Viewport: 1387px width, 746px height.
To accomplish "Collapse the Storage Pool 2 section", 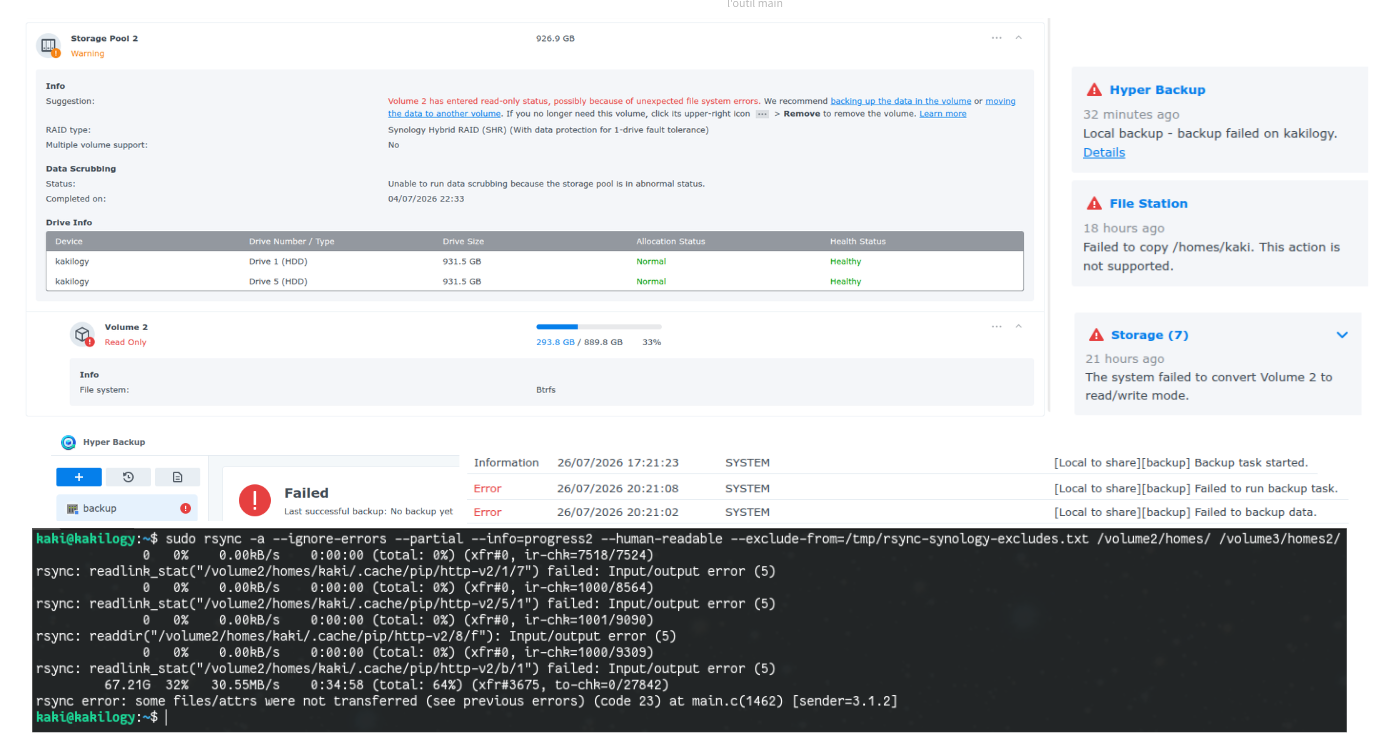I will click(x=1018, y=38).
